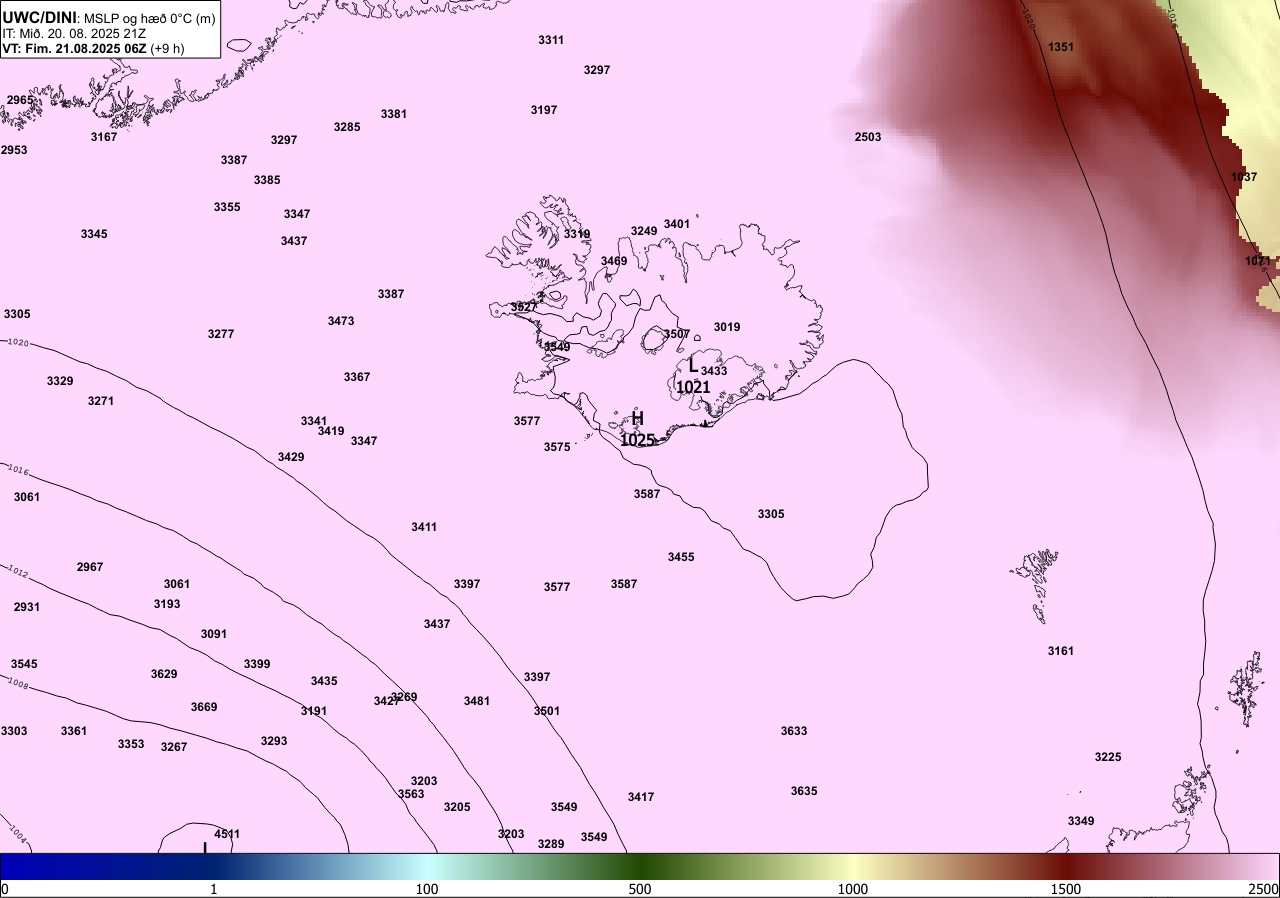Click the 1037 value near Norway coast
The height and width of the screenshot is (898, 1280).
1244,177
